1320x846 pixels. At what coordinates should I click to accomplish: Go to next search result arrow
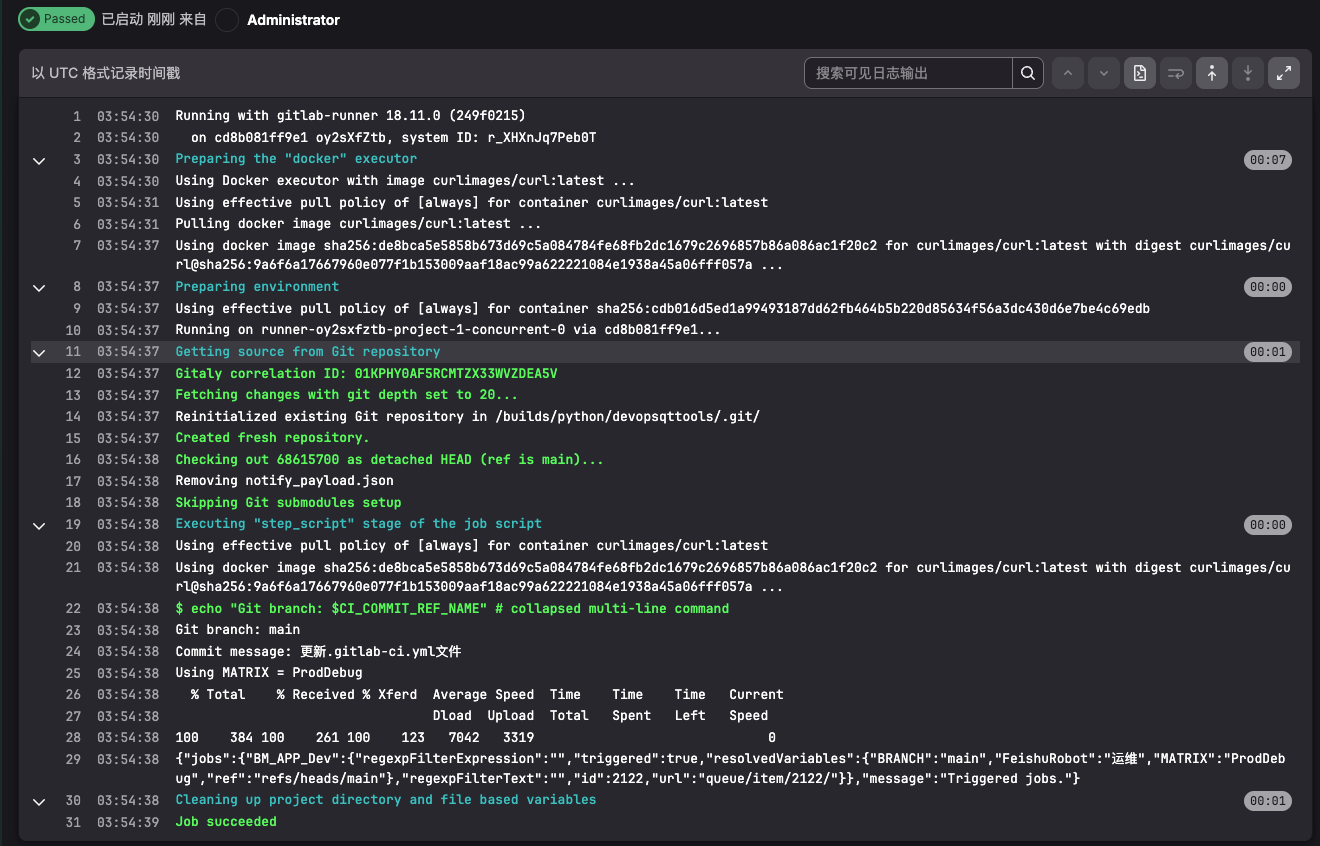tap(1104, 73)
